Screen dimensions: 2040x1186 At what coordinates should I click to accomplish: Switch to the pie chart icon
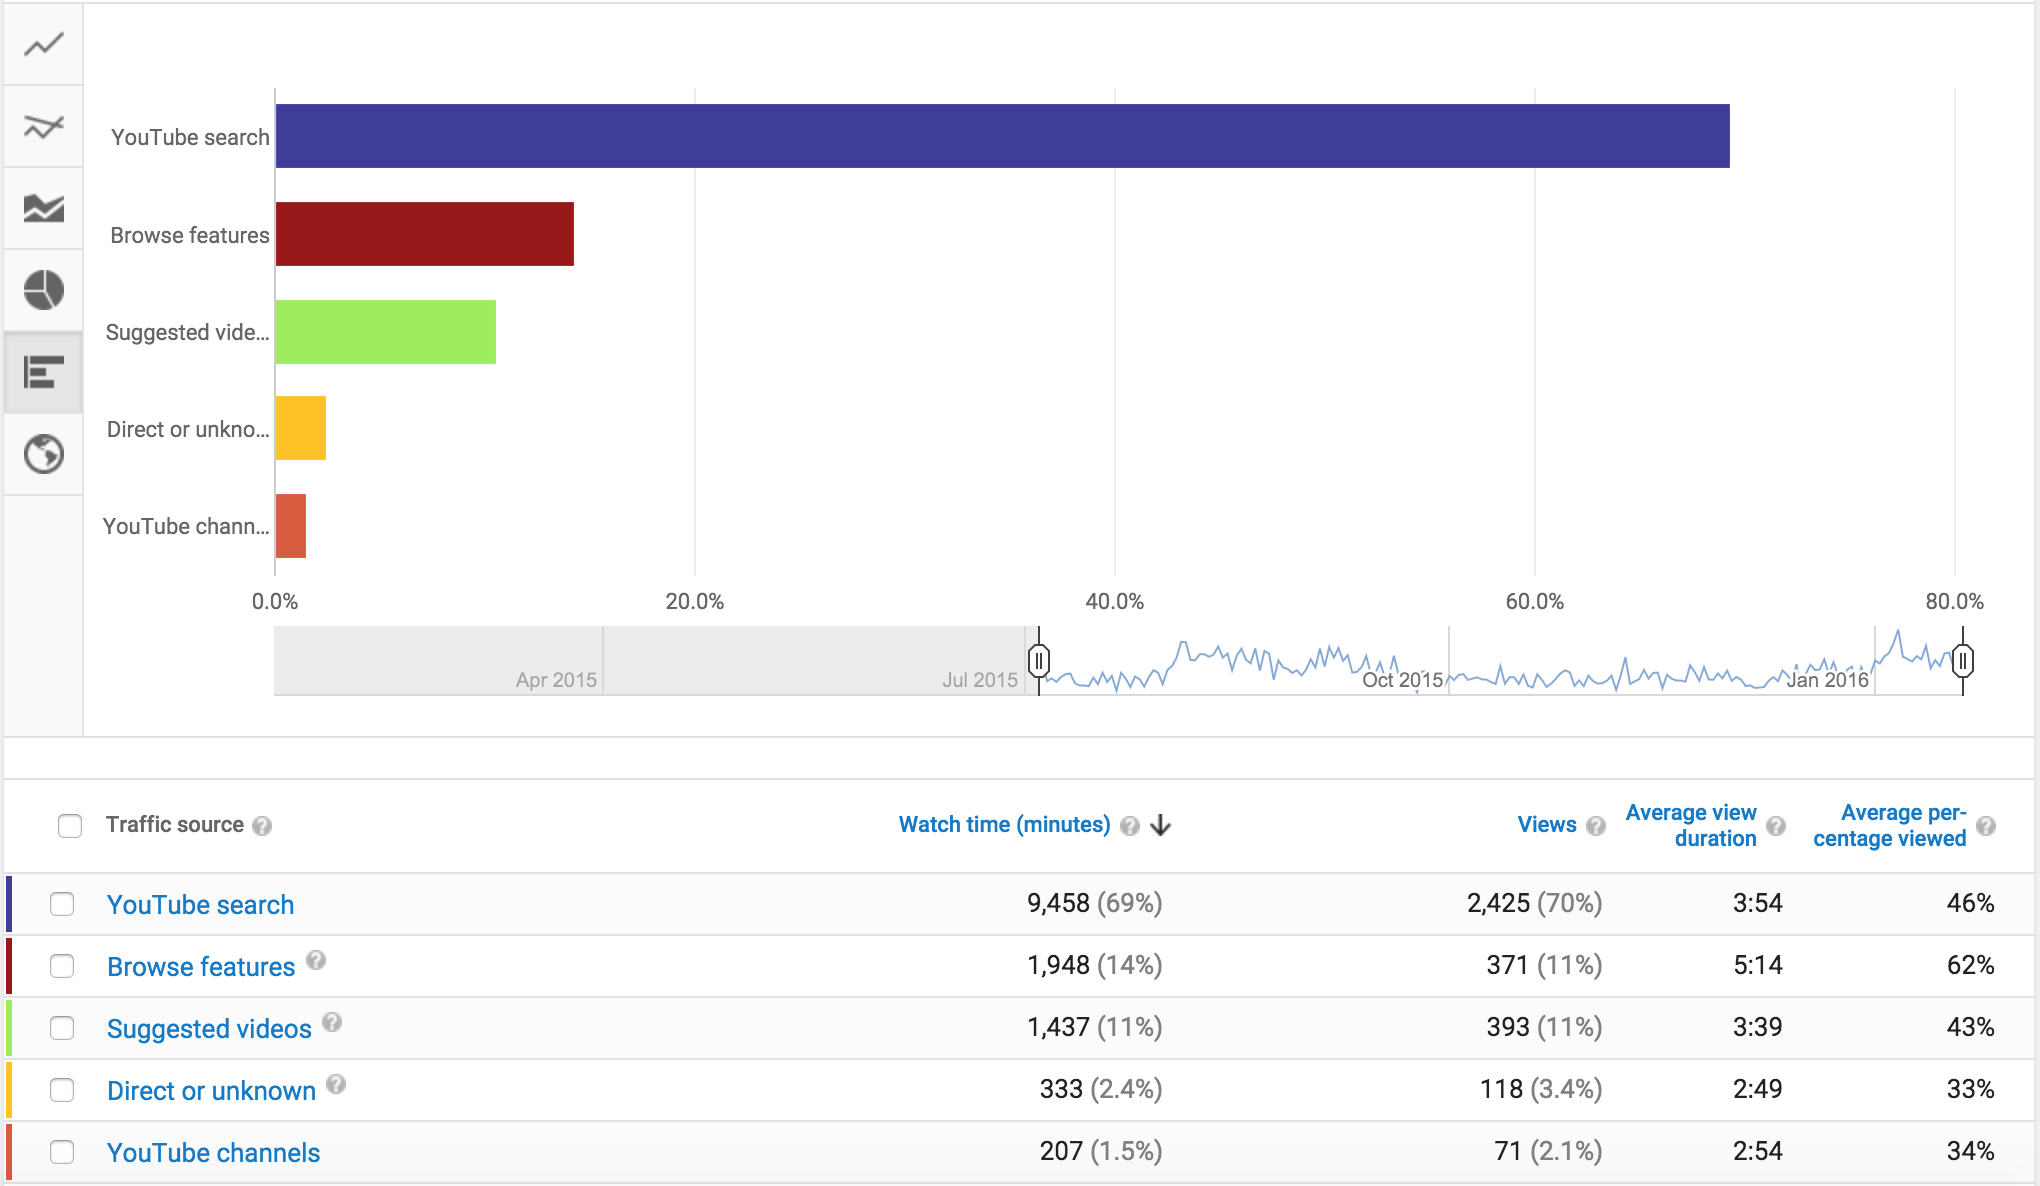click(x=44, y=290)
